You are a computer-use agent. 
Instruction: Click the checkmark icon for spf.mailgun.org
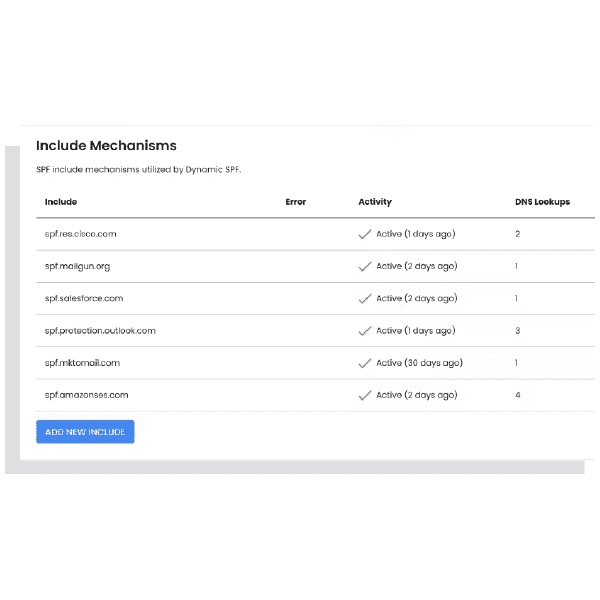(x=365, y=266)
